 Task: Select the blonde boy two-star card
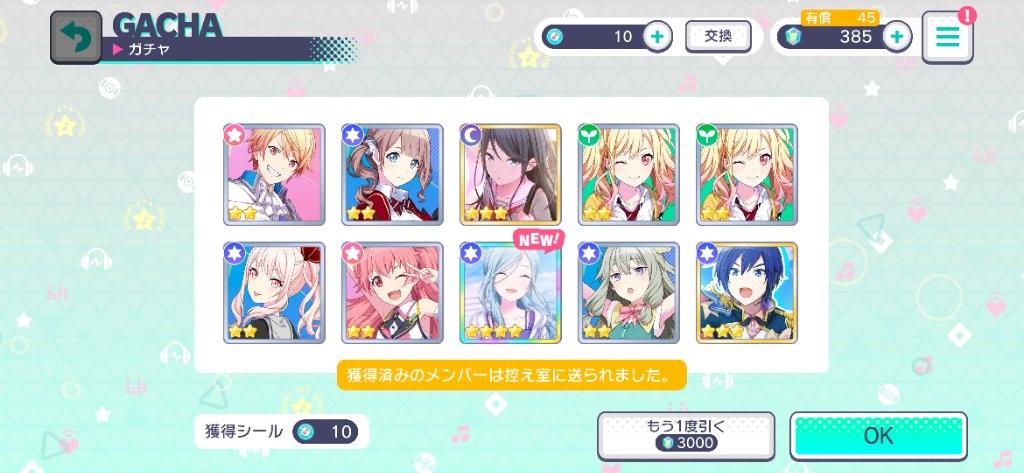[274, 174]
